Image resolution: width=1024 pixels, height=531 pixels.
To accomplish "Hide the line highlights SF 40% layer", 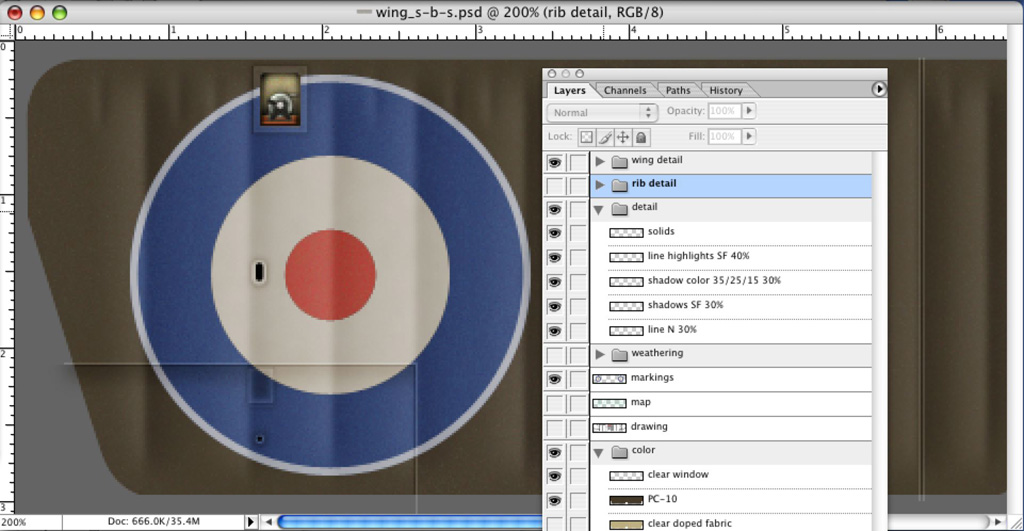I will coord(554,257).
